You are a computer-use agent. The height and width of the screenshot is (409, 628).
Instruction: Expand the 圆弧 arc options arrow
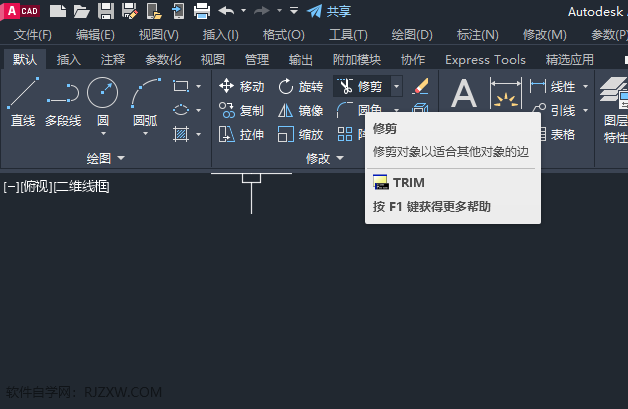(x=145, y=133)
